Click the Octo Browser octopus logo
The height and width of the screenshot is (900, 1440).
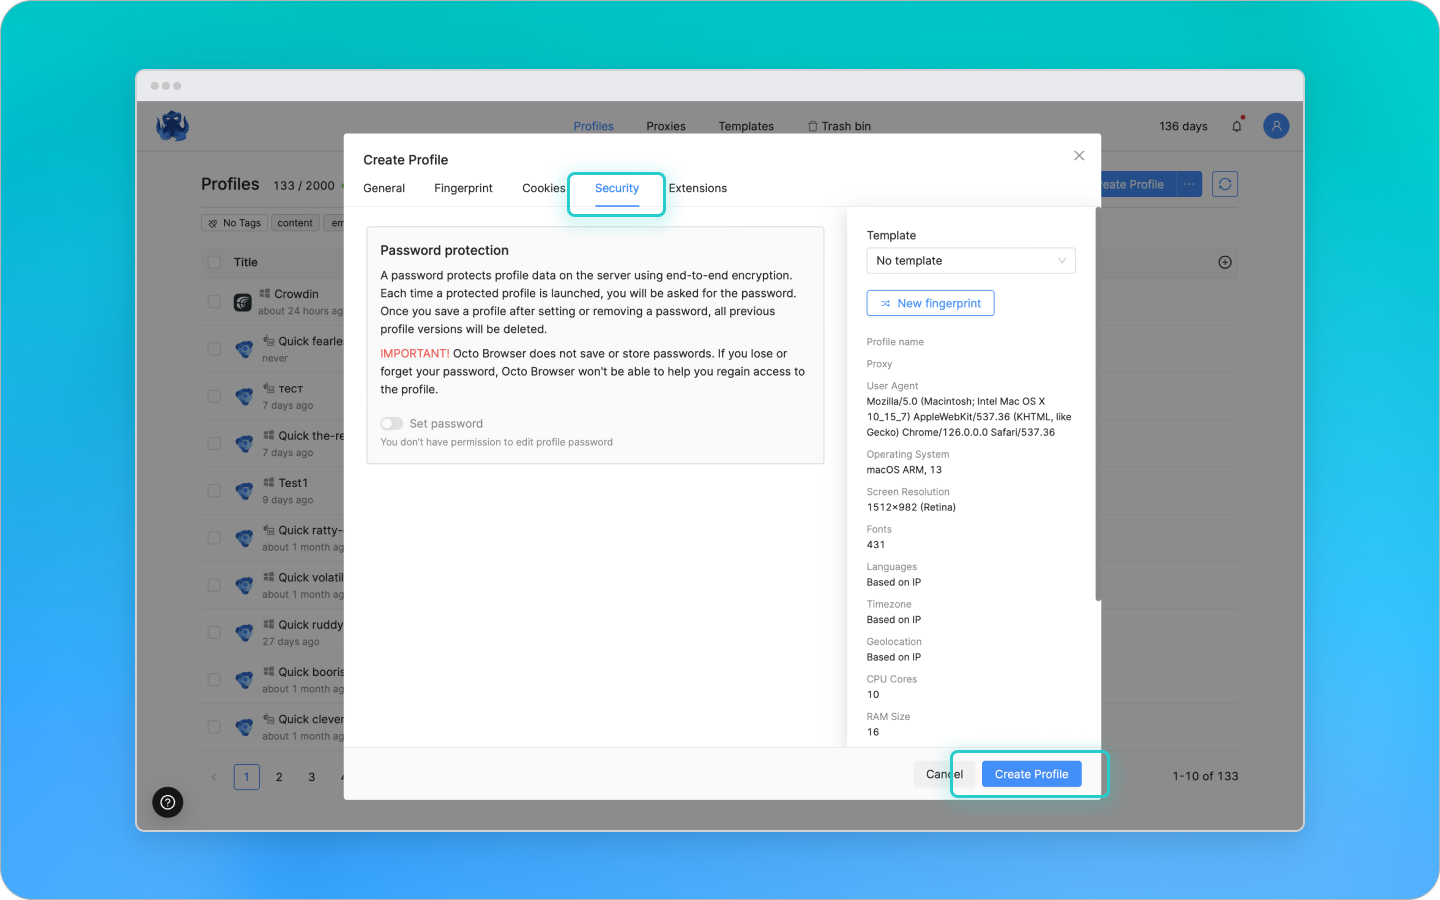click(172, 125)
